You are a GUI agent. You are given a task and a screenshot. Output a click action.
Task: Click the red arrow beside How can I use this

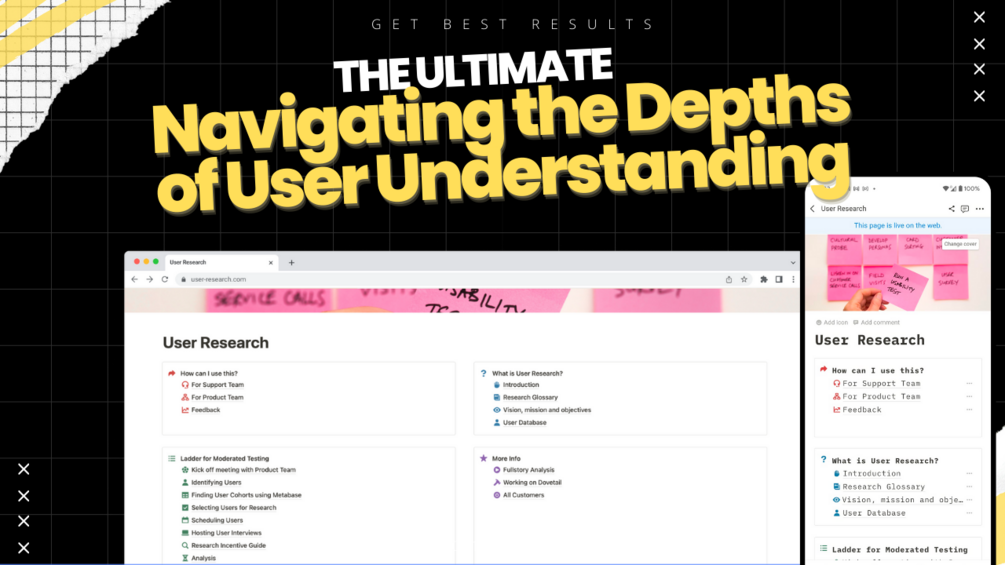point(172,373)
